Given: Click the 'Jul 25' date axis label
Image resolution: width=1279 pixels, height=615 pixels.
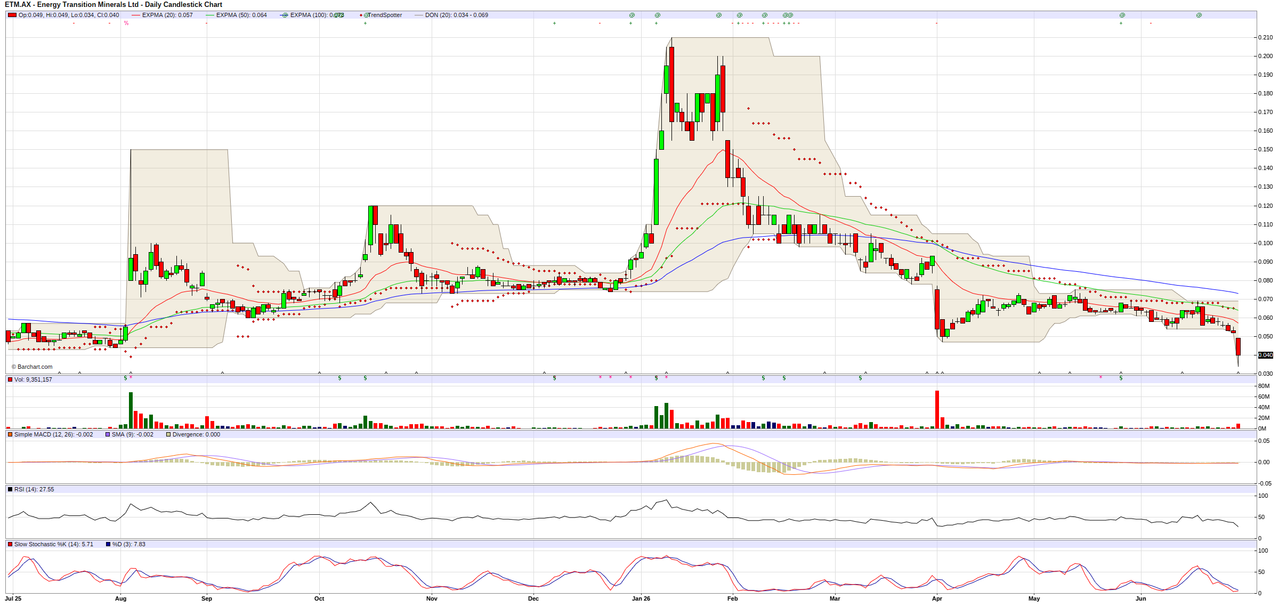Looking at the screenshot, I should 14,599.
